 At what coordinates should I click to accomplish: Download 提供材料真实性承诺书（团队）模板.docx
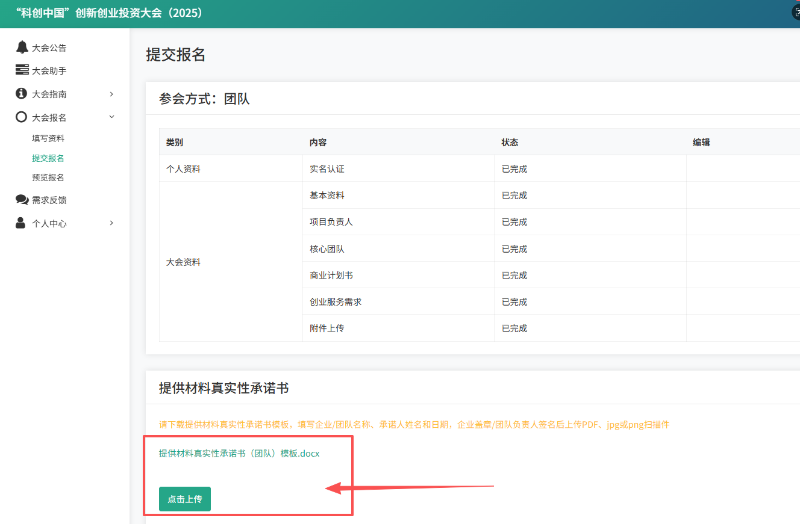tap(239, 453)
